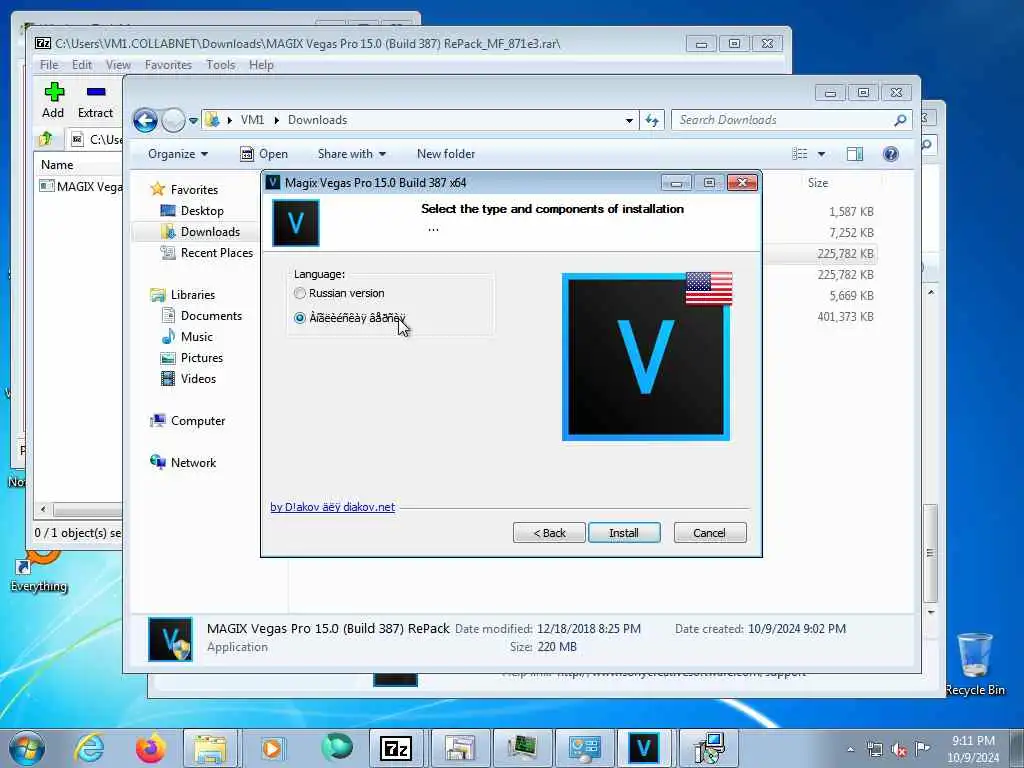1024x768 pixels.
Task: Expand the address bar history dropdown
Action: pos(629,121)
